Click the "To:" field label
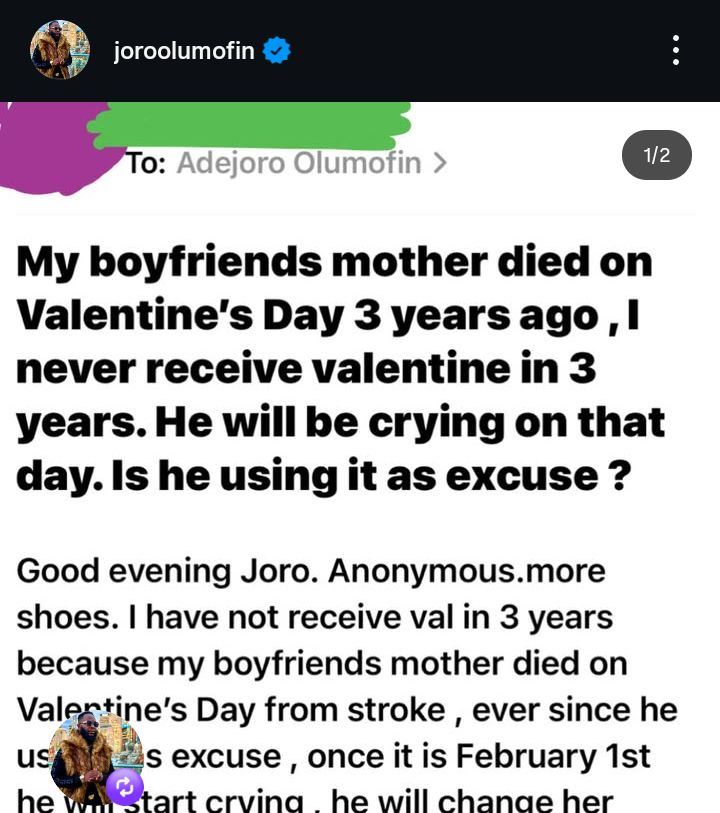 (145, 163)
